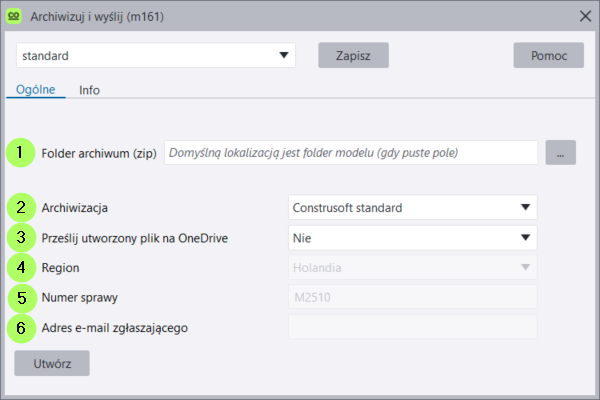Click green marker number 1
Image resolution: width=600 pixels, height=400 pixels.
(20, 153)
